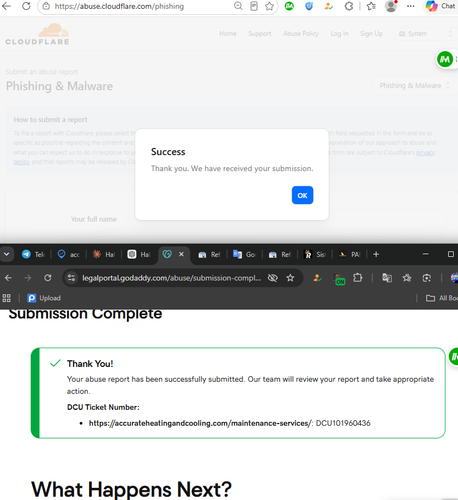The image size is (458, 500).
Task: Bookmark the GoDaddy page with star
Action: pyautogui.click(x=290, y=278)
